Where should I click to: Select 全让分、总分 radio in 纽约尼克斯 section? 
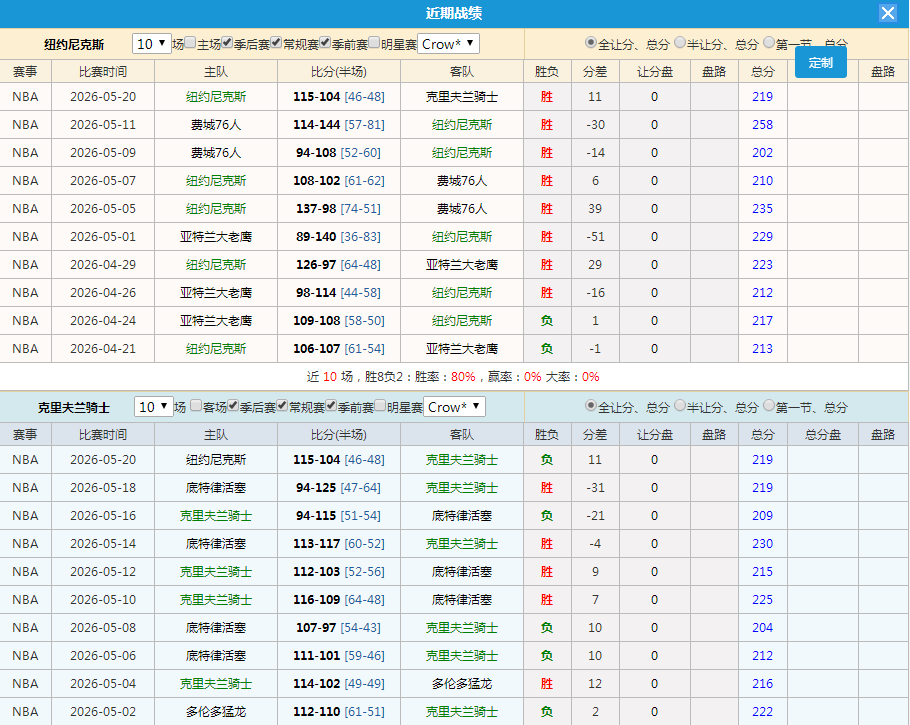590,42
